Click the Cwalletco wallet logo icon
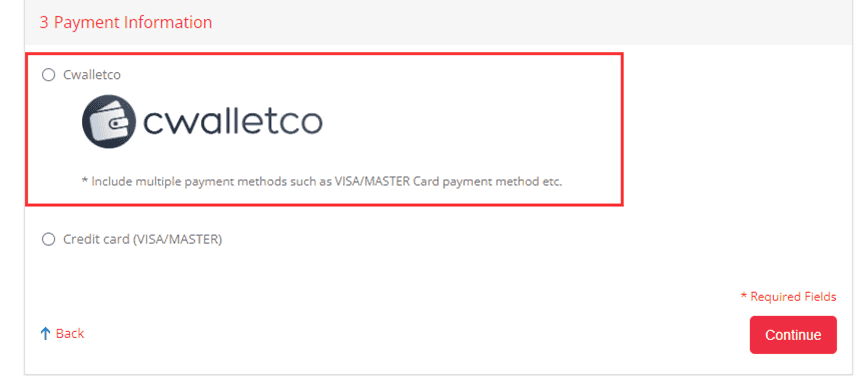This screenshot has width=865, height=376. (109, 121)
